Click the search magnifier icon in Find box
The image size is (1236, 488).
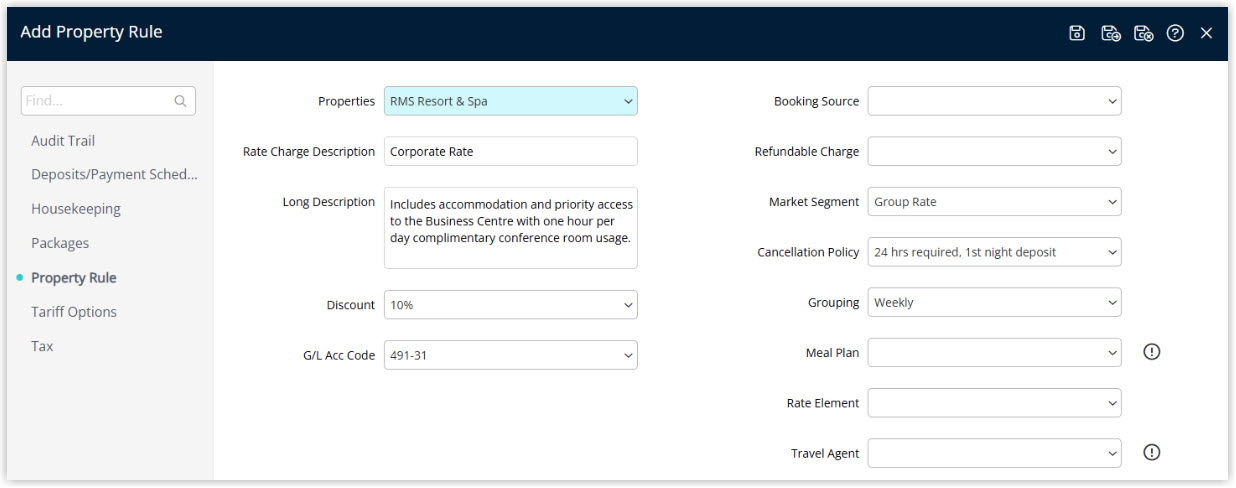pos(181,101)
